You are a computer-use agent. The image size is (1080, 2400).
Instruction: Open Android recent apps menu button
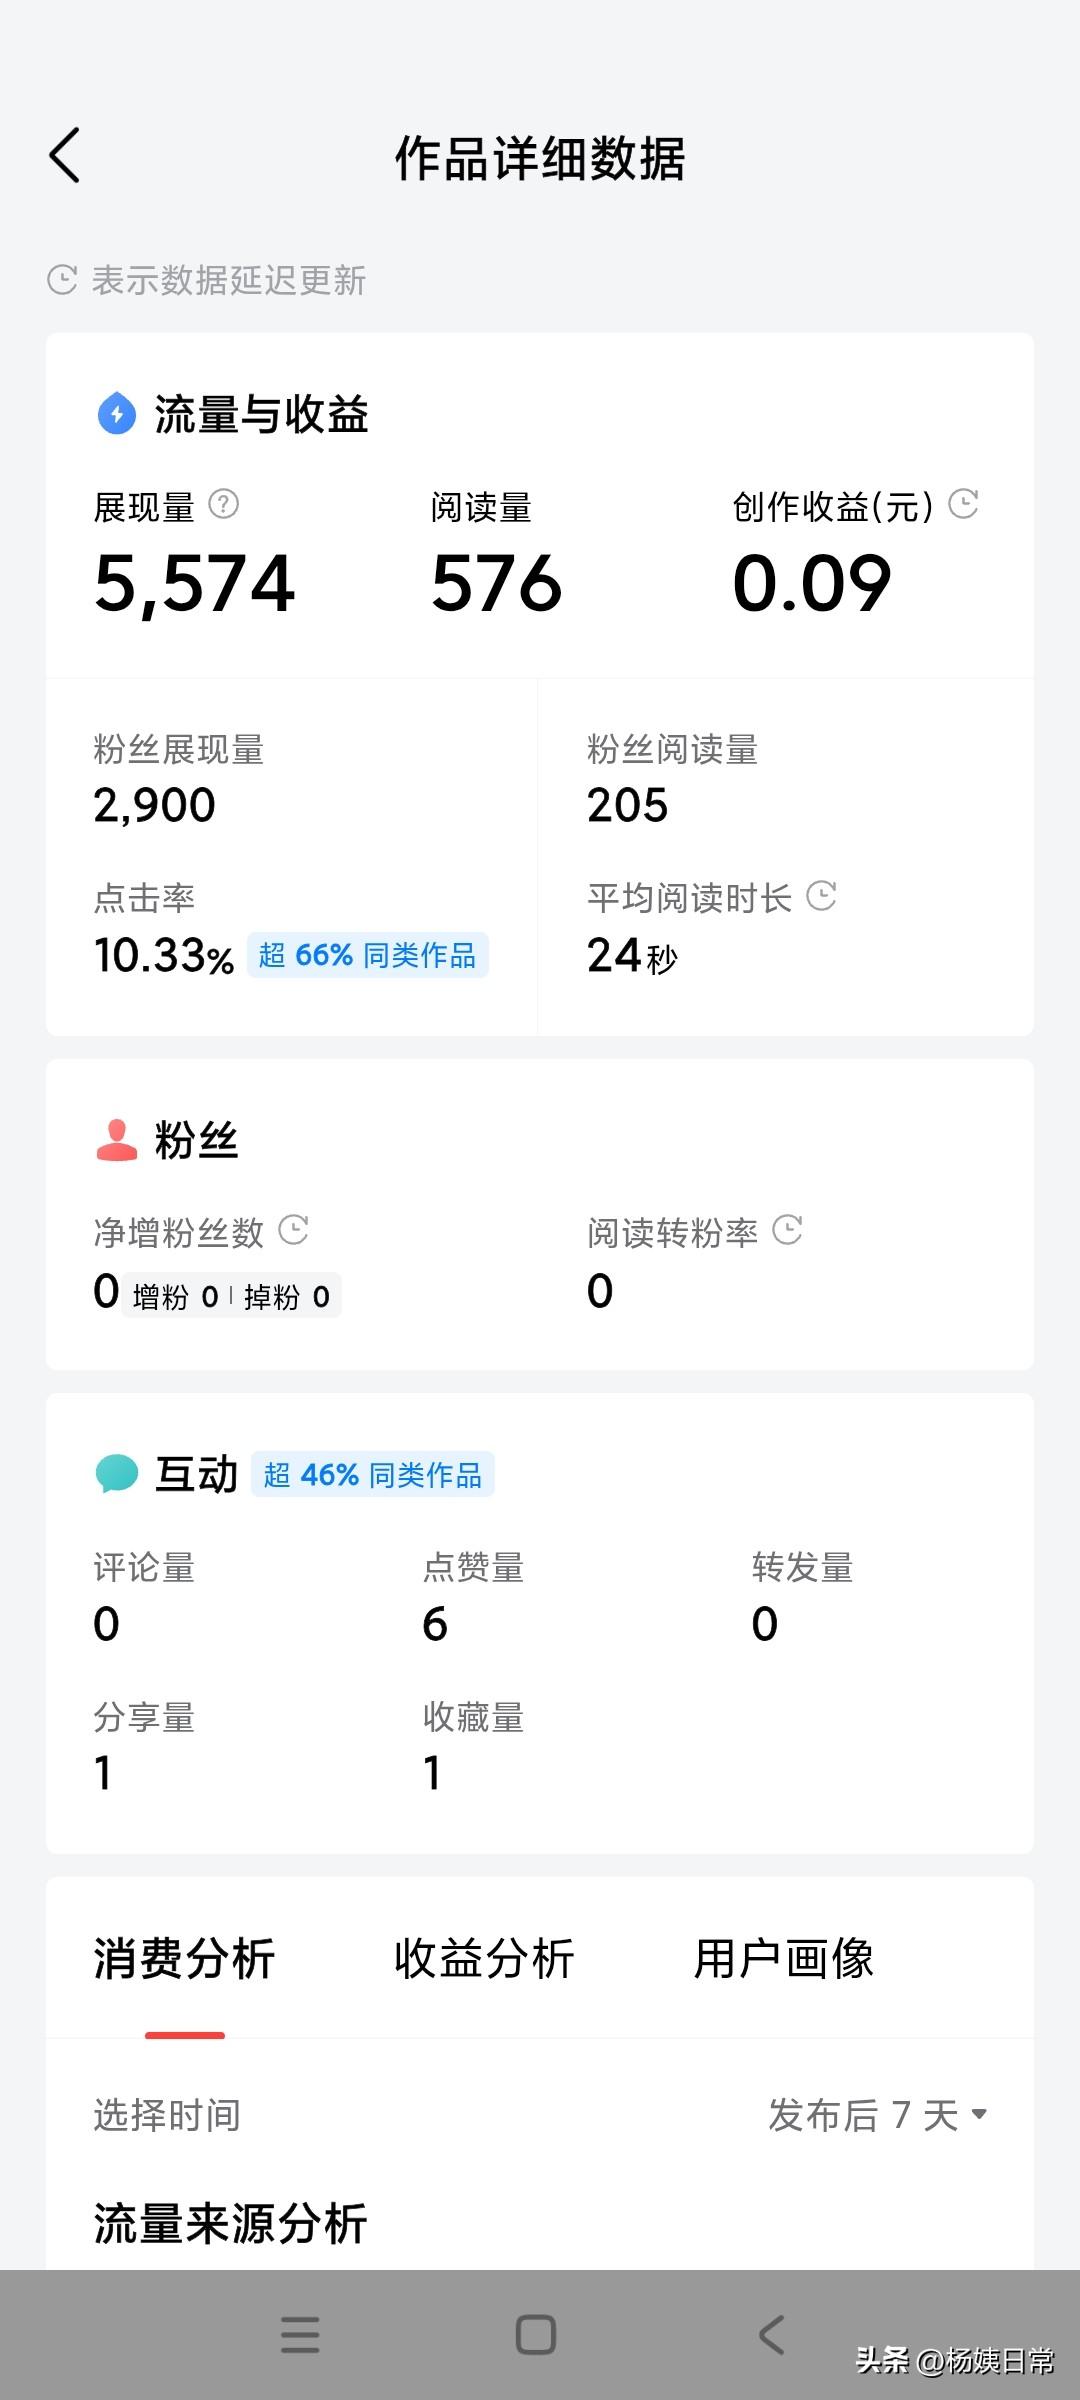[300, 2335]
